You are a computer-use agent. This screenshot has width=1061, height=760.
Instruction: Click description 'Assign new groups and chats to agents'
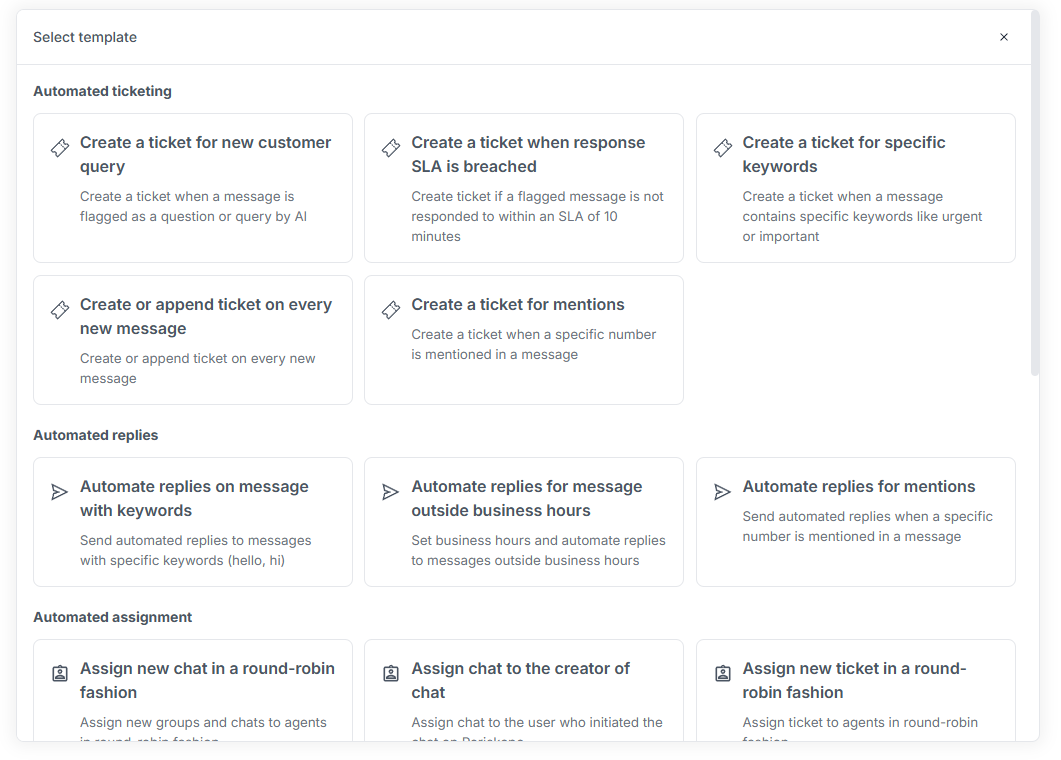203,722
